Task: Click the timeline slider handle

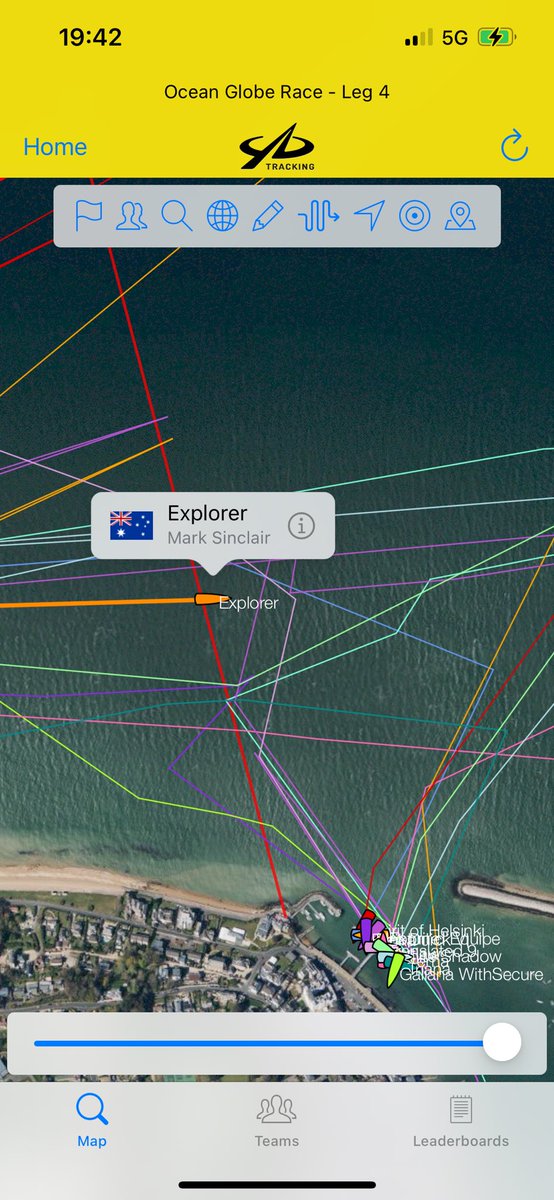Action: pyautogui.click(x=502, y=1042)
